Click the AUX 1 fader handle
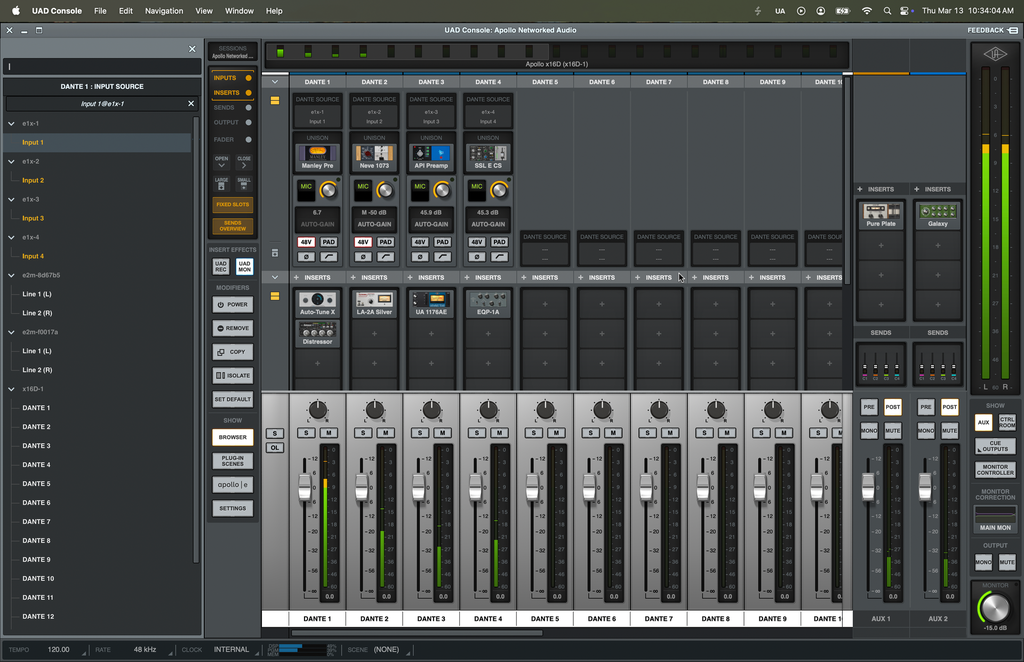Image resolution: width=1024 pixels, height=662 pixels. tap(868, 486)
